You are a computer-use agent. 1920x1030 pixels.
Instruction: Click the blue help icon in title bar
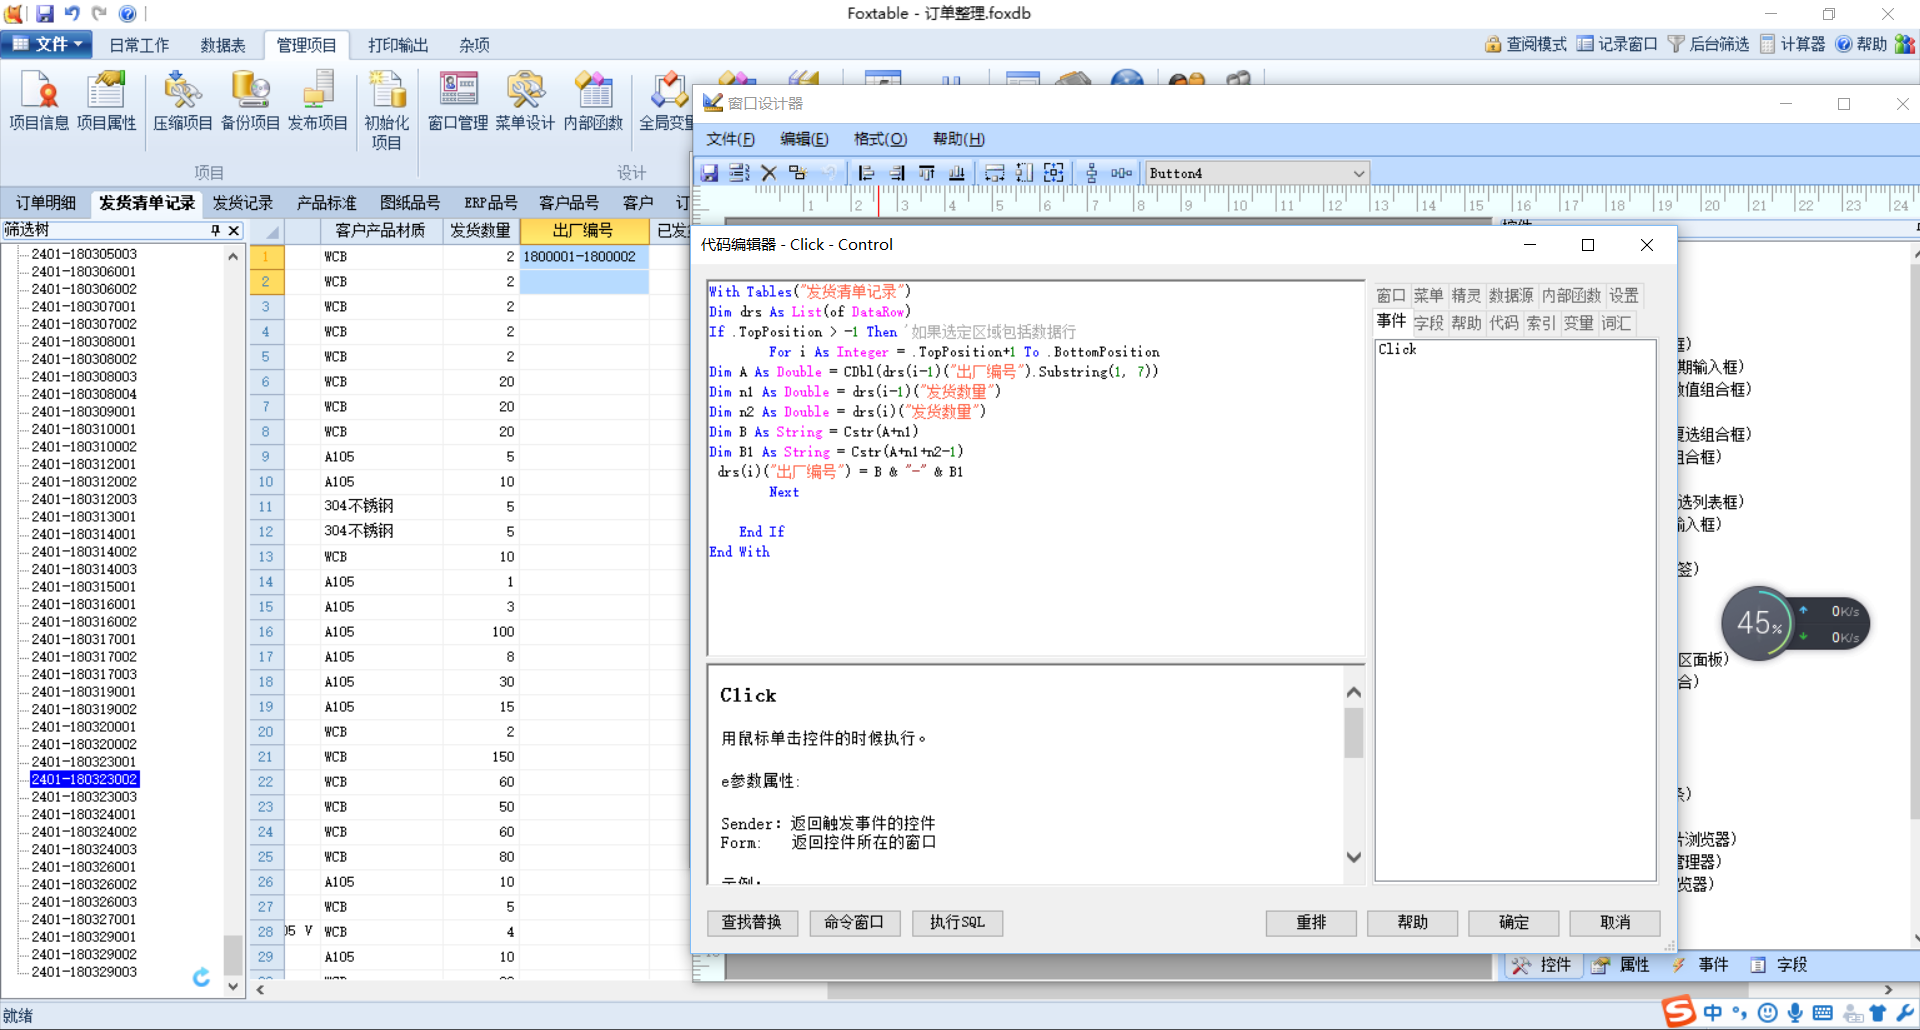point(127,13)
